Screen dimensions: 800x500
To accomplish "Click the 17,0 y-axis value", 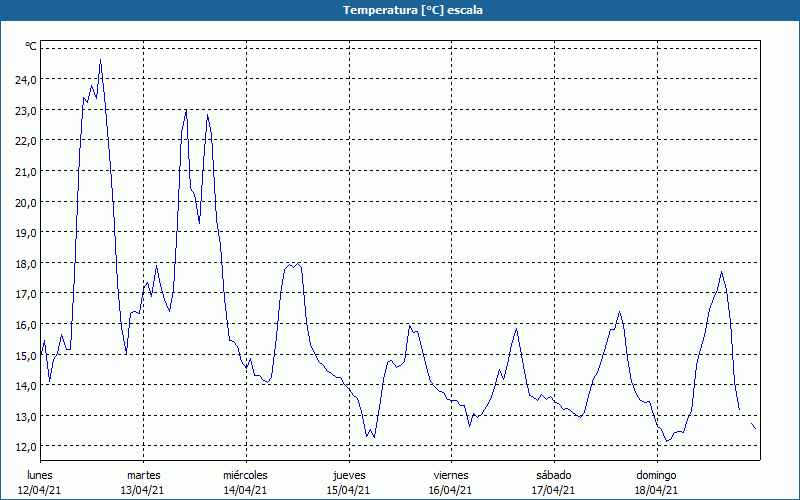I will [27, 294].
